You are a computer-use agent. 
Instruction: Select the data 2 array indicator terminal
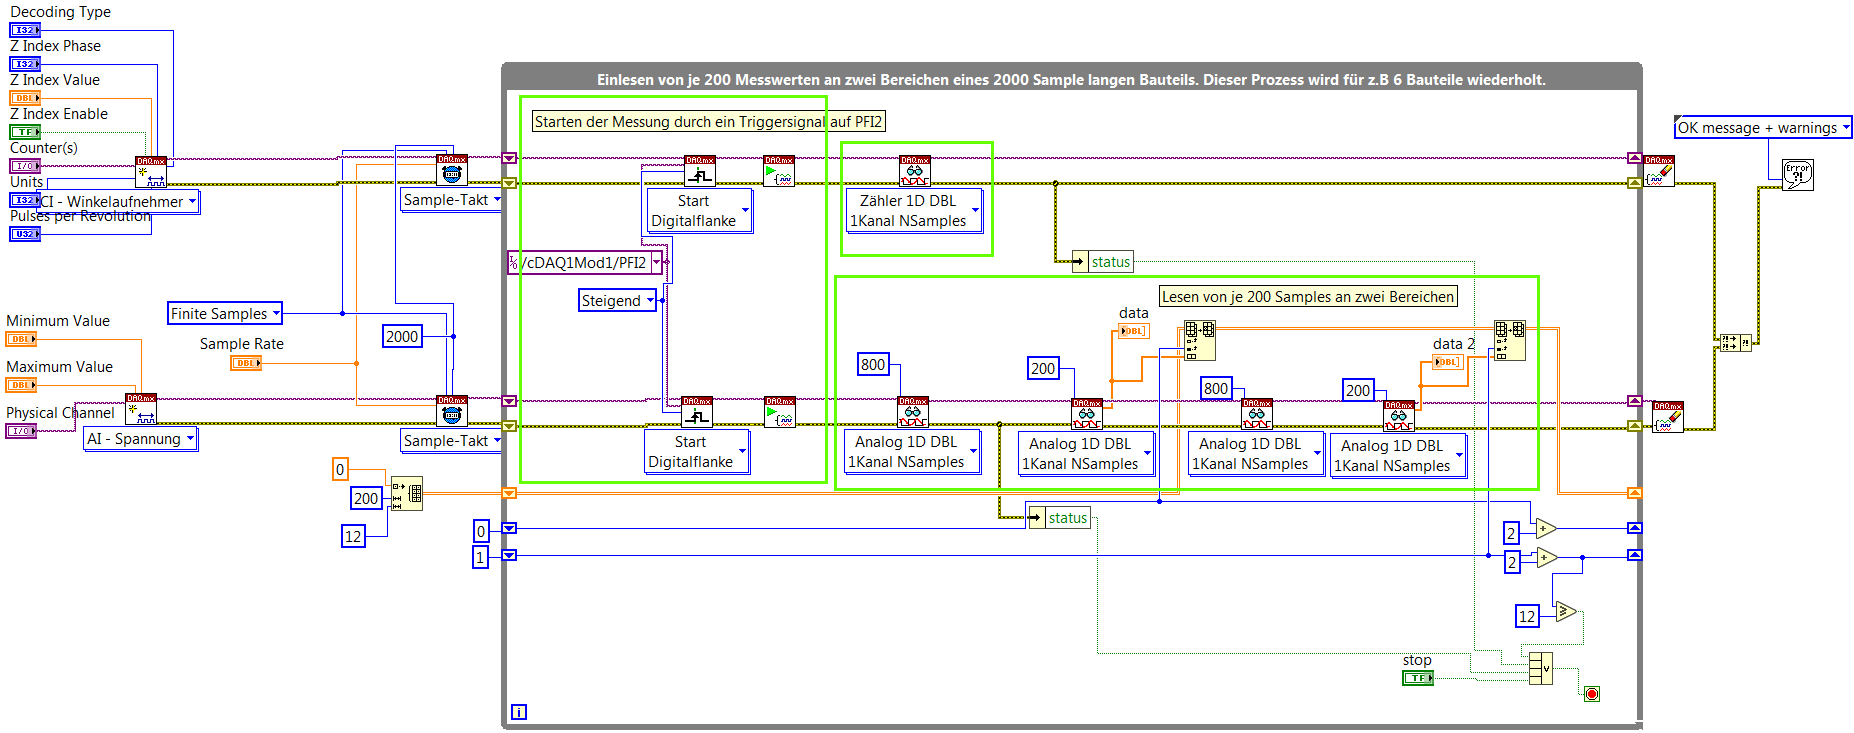tap(1448, 362)
